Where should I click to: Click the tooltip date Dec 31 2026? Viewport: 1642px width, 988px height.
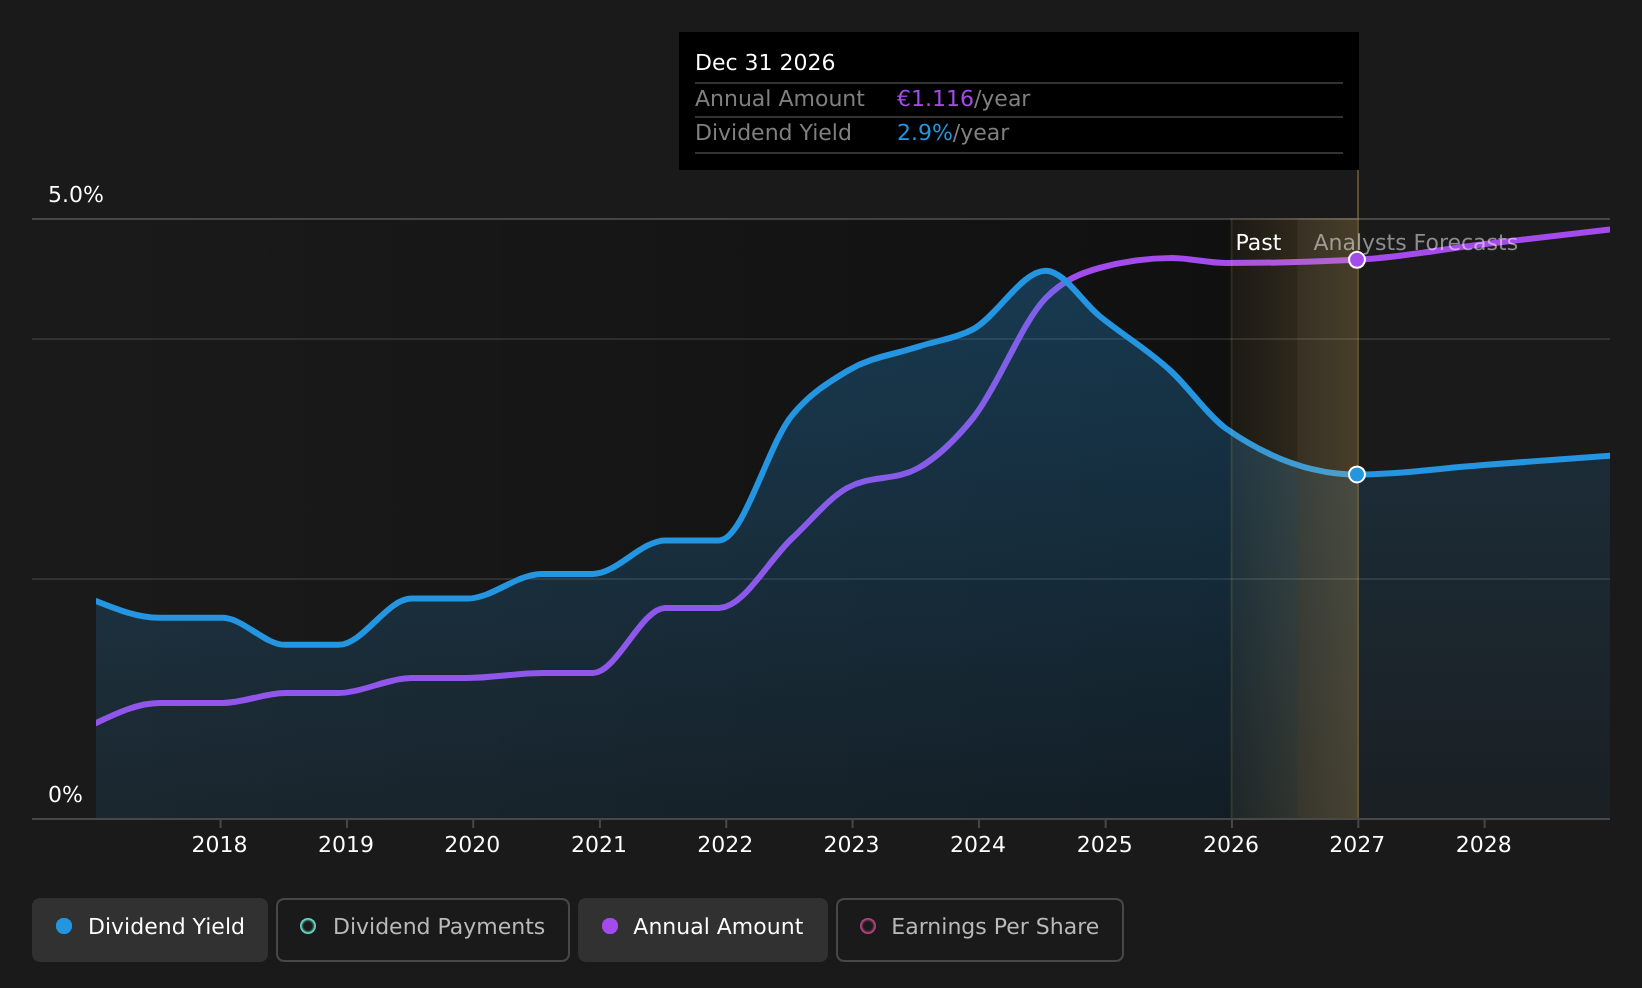click(765, 63)
